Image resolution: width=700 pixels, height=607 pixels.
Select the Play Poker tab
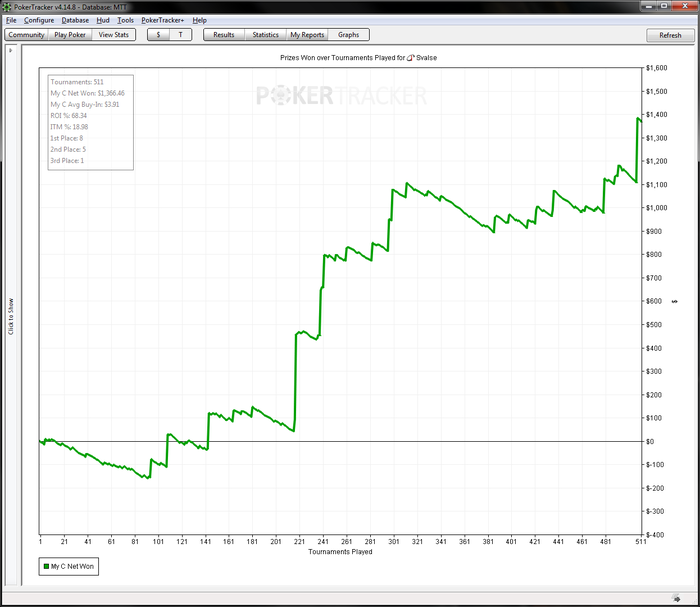[70, 35]
